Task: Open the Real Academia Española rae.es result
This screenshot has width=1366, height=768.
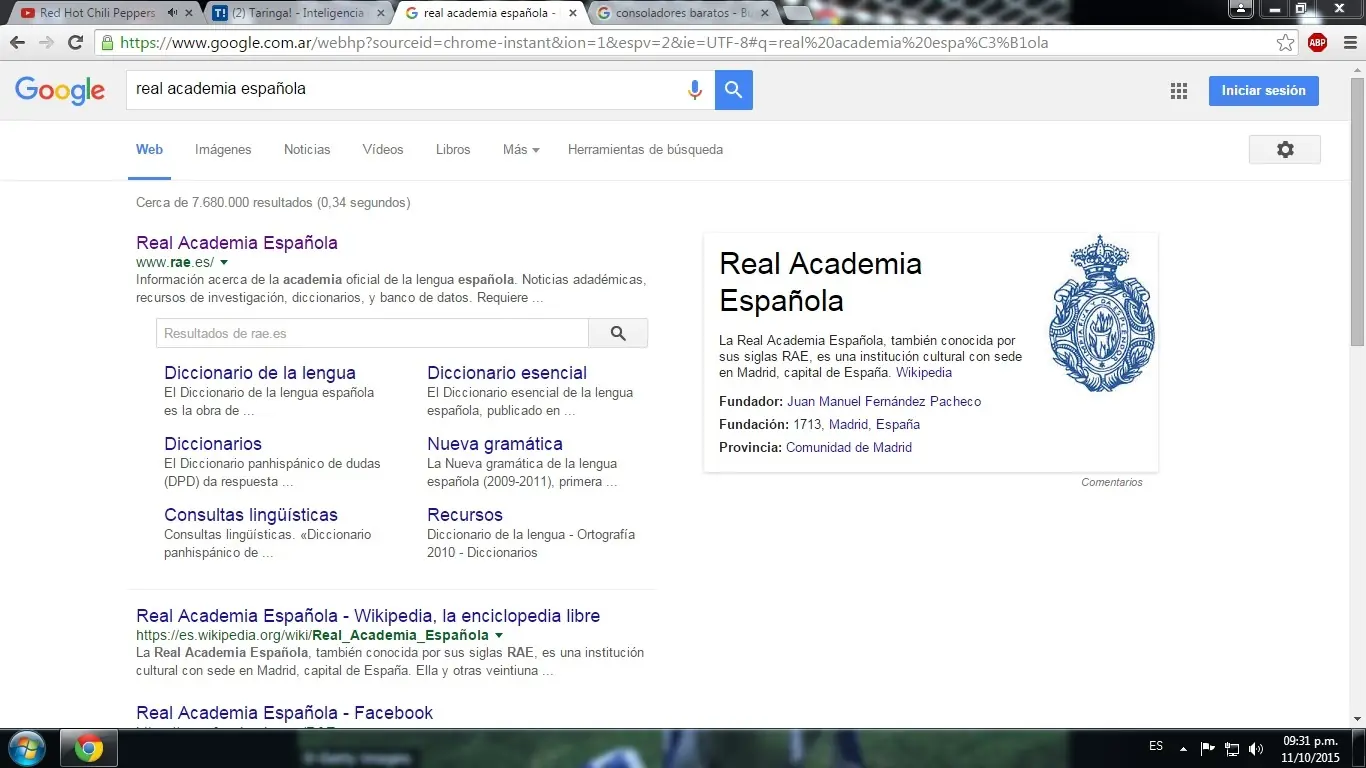Action: pos(237,243)
